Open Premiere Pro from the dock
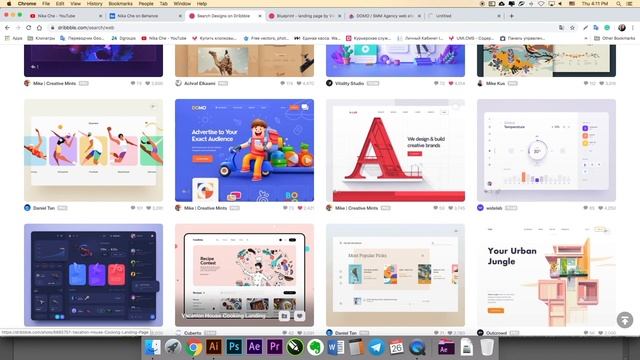The image size is (640, 360). point(275,347)
